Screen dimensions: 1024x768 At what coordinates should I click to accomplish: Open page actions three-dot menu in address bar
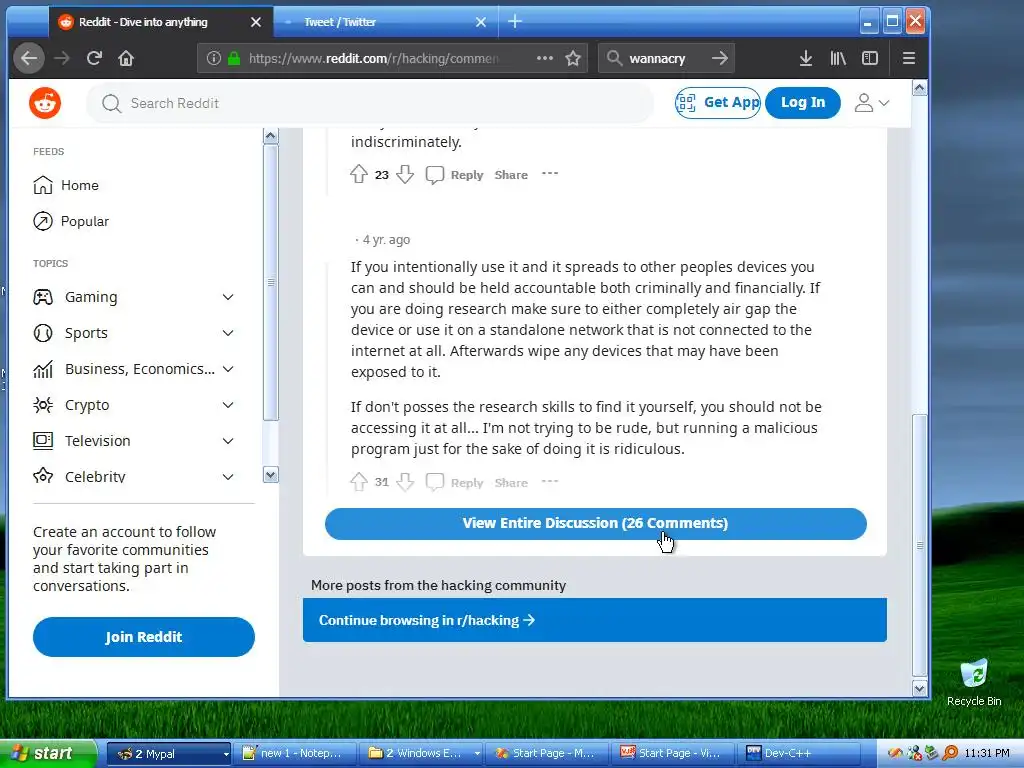pos(545,58)
